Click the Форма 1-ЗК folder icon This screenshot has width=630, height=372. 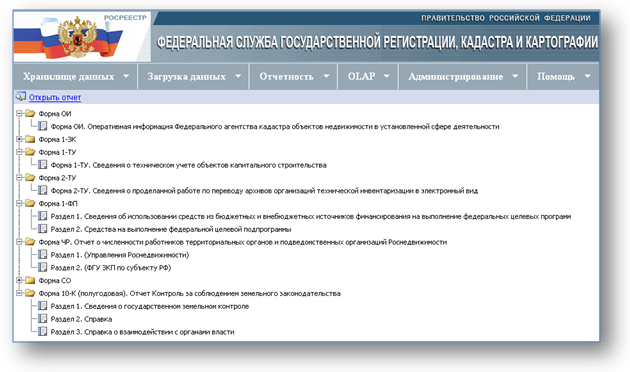click(x=30, y=139)
